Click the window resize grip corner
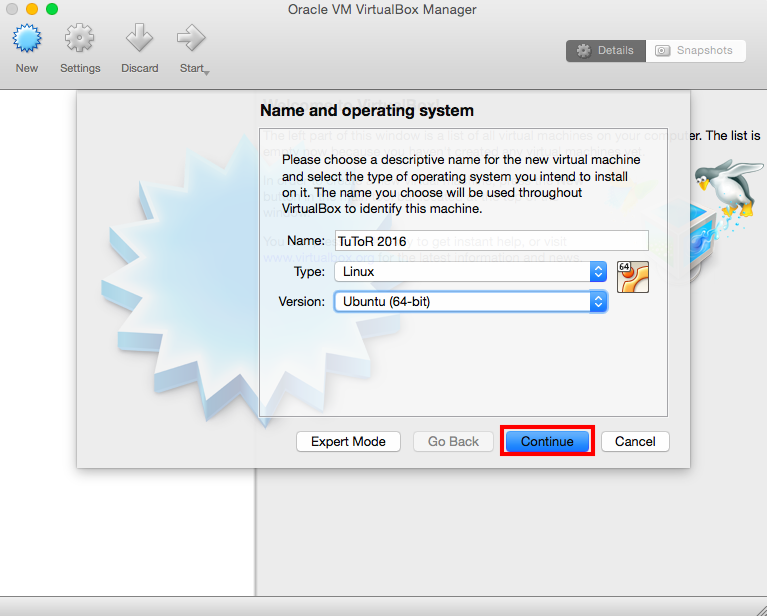 coord(761,610)
